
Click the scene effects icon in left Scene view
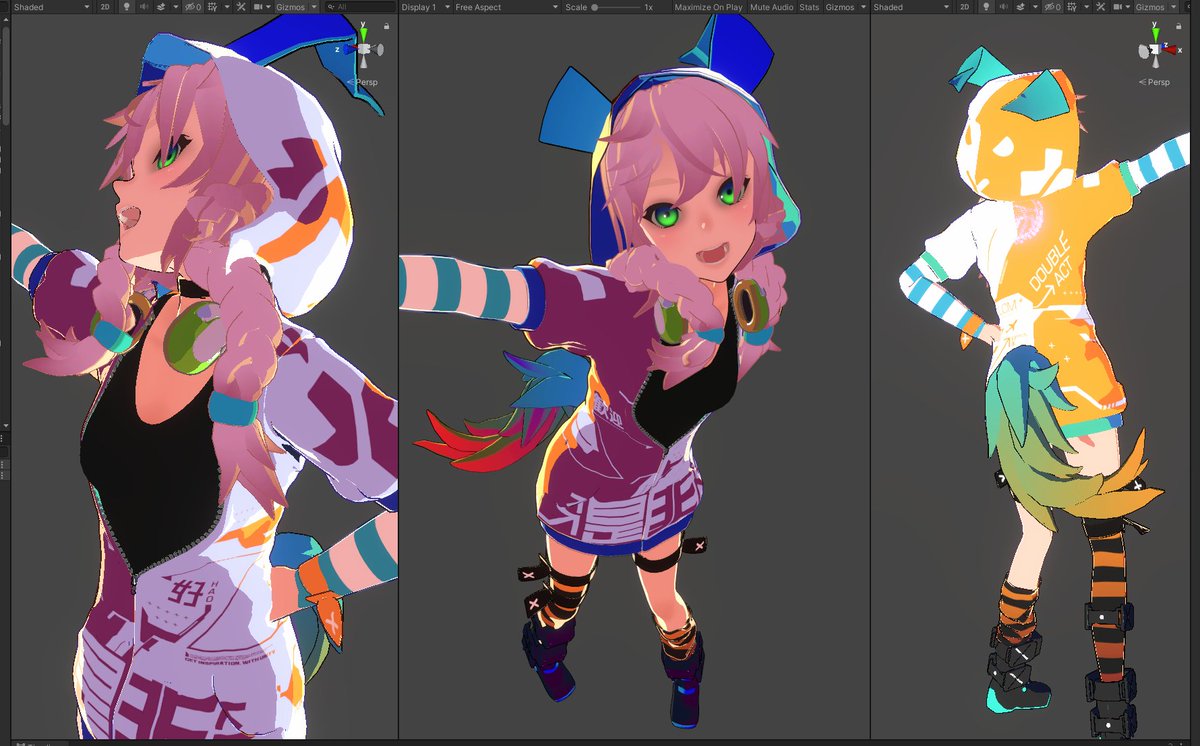click(160, 6)
